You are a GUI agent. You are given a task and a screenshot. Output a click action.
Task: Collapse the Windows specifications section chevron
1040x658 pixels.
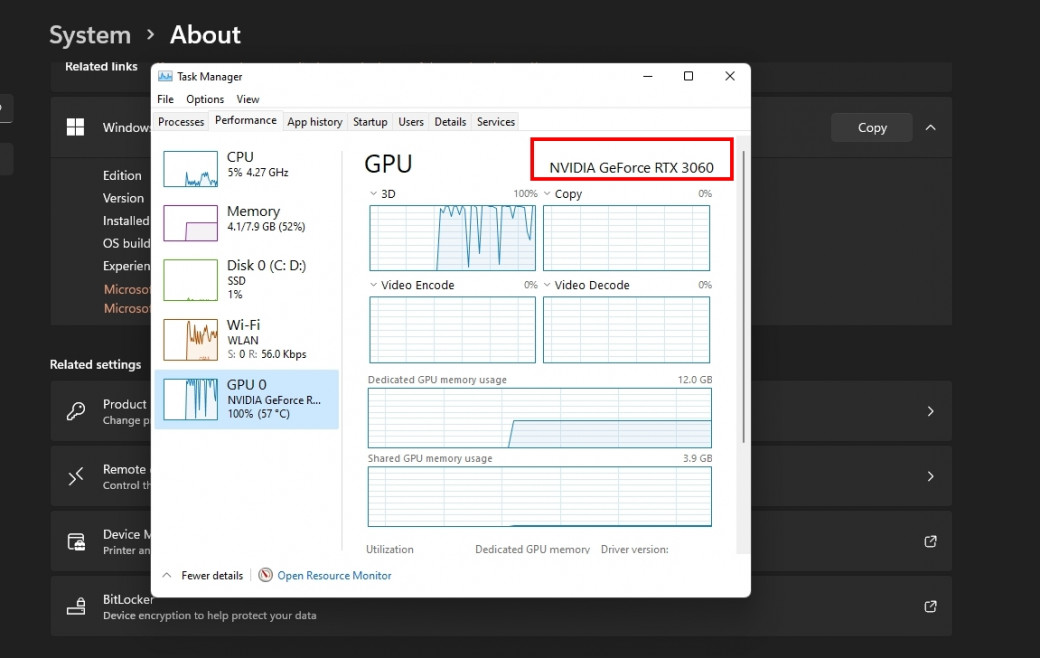[930, 127]
